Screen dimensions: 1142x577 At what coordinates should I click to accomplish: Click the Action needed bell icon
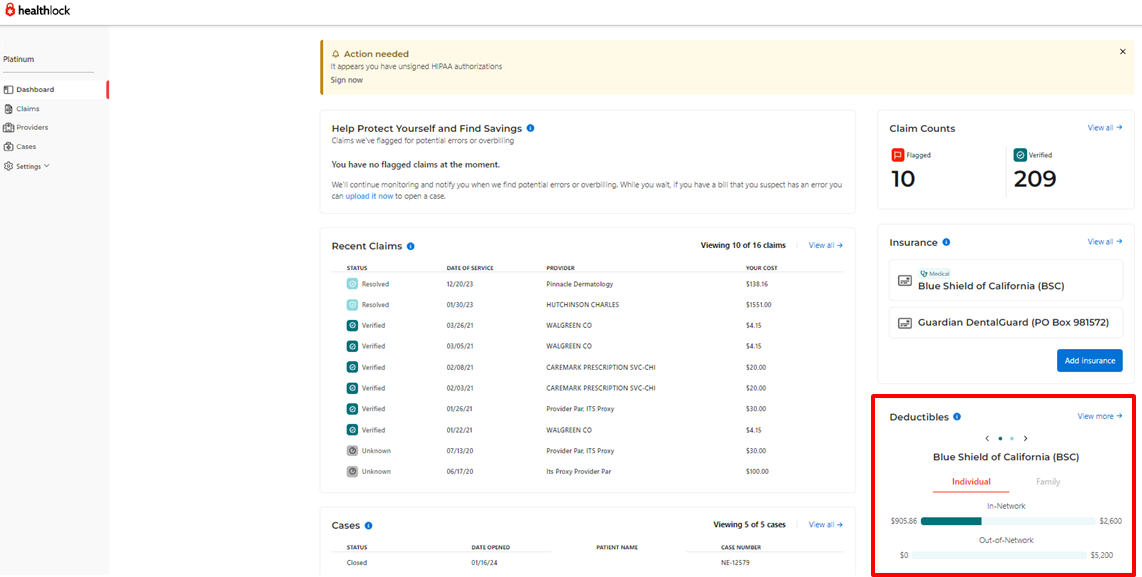[x=336, y=54]
